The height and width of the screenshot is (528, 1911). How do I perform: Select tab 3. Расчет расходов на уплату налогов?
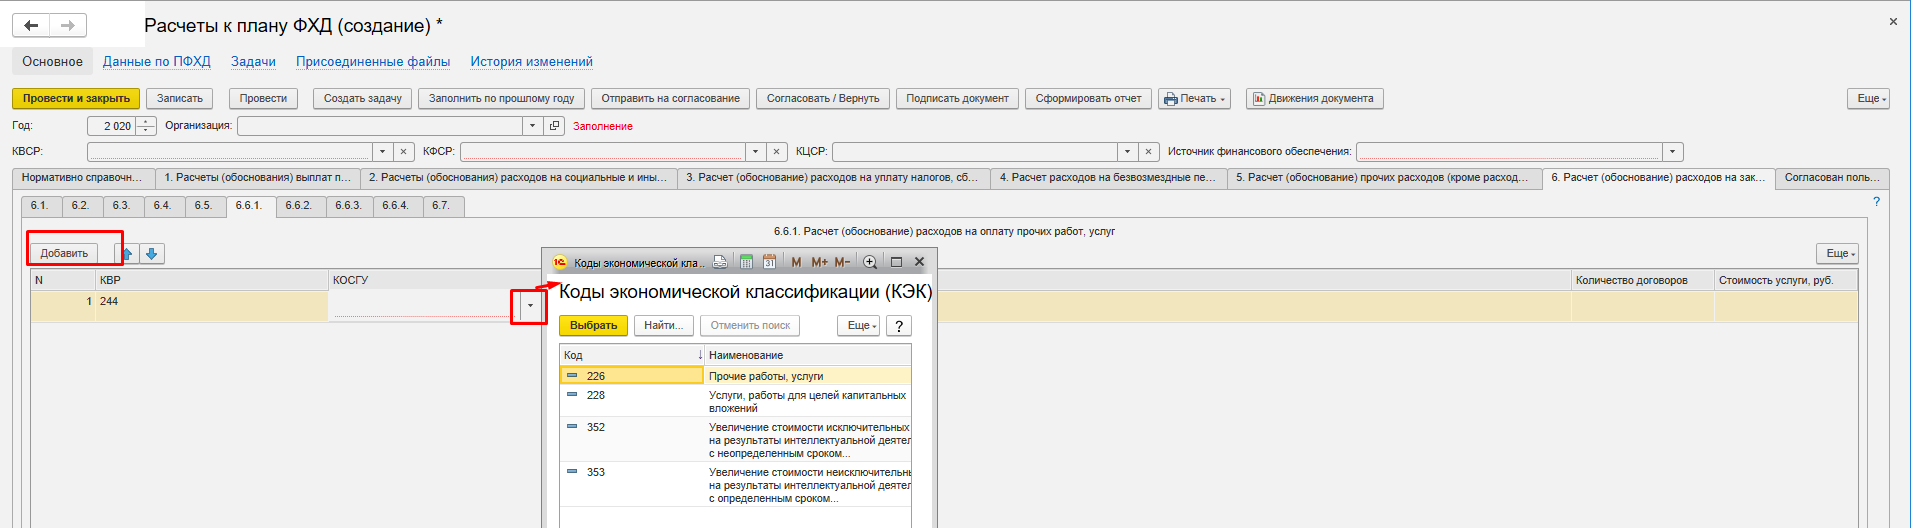(832, 178)
